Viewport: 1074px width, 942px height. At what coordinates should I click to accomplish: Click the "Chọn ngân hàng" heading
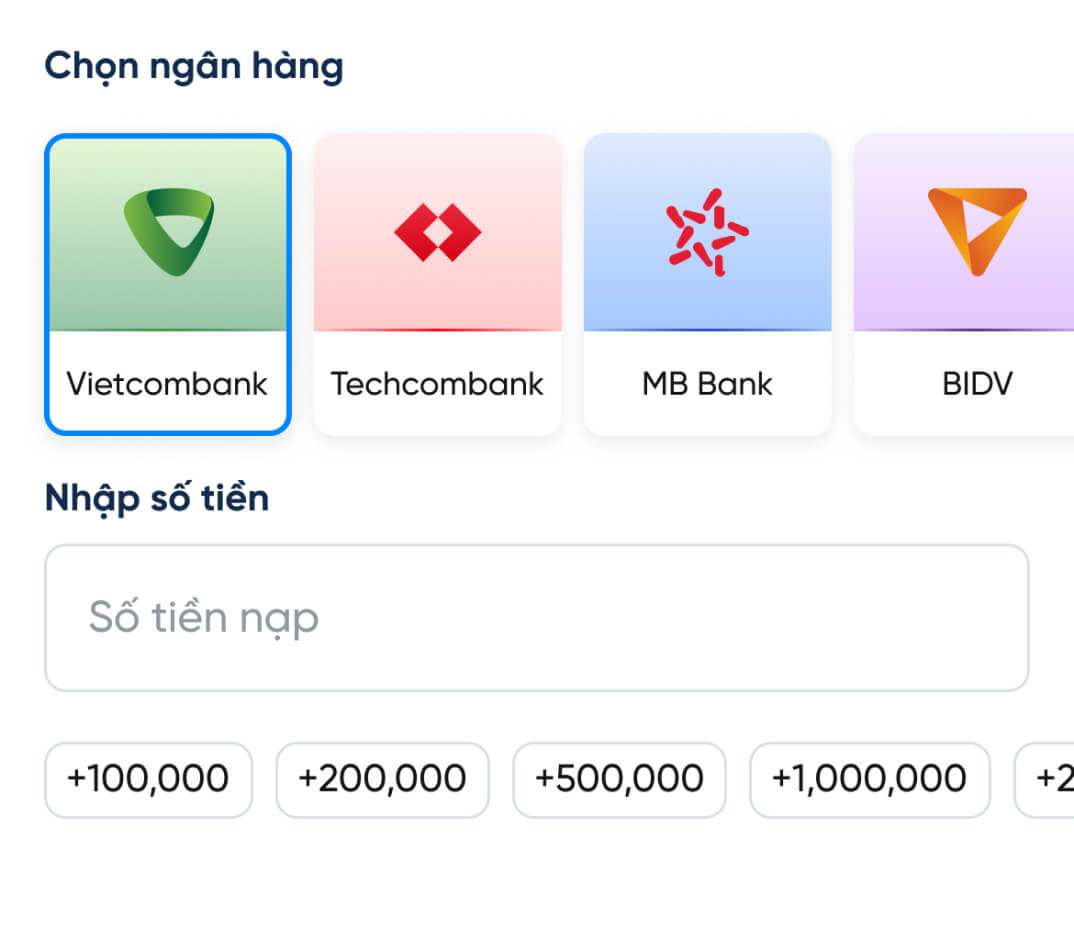[x=194, y=66]
